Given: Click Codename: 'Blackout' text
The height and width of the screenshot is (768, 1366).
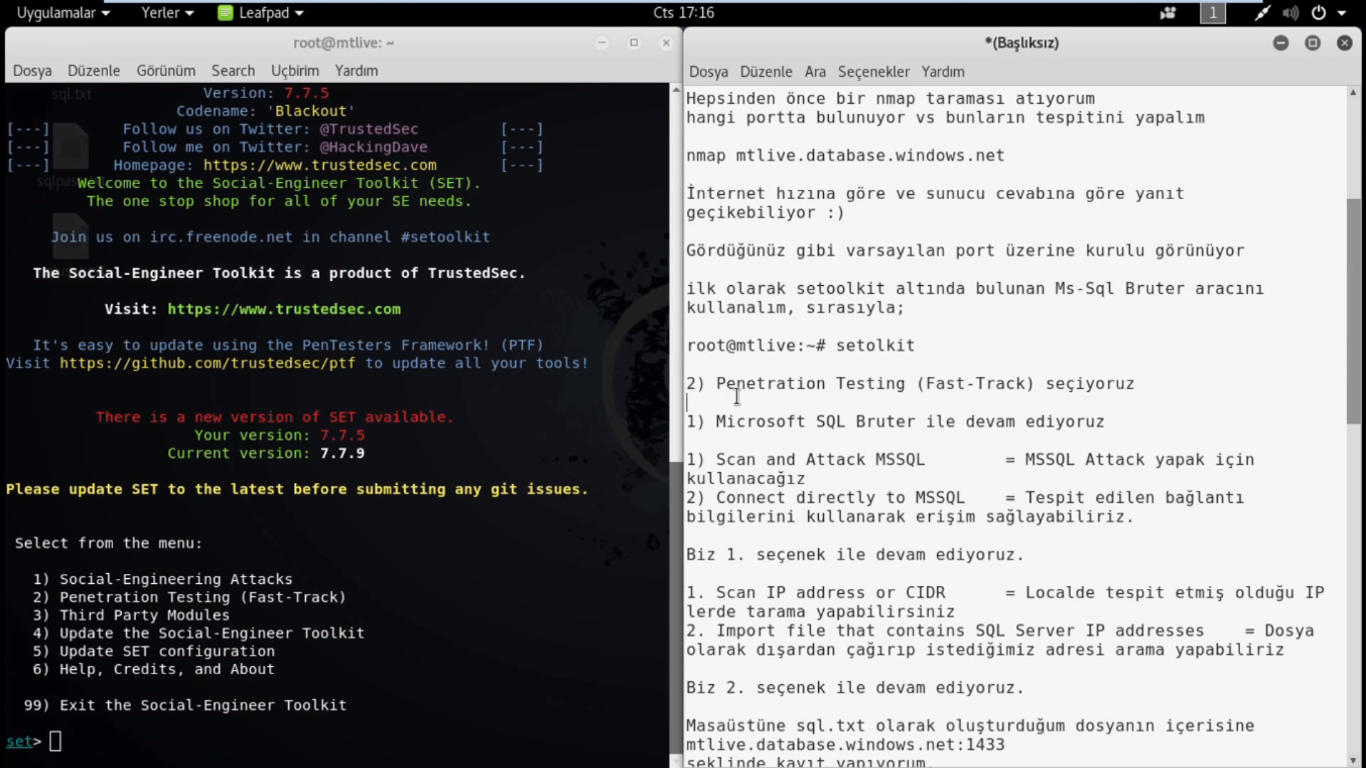Looking at the screenshot, I should point(266,111).
